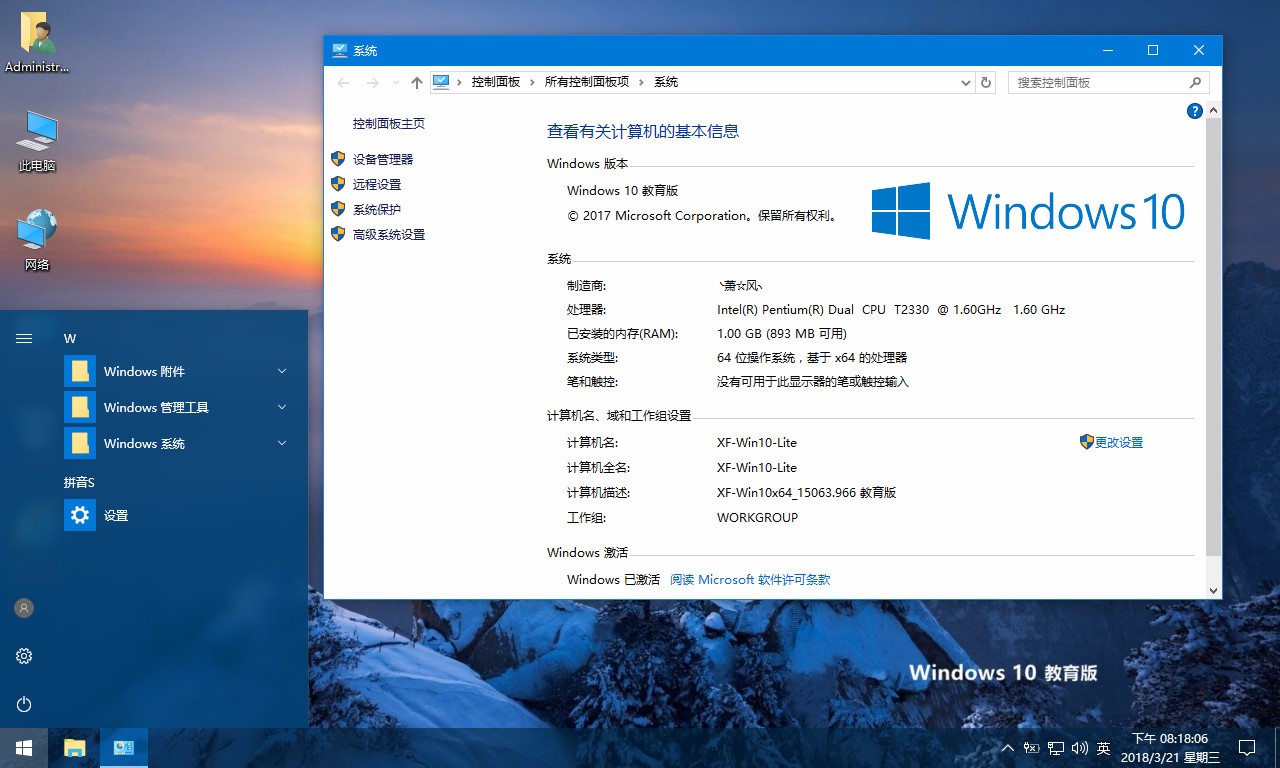Click the scrollbar up arrow

click(x=1214, y=111)
